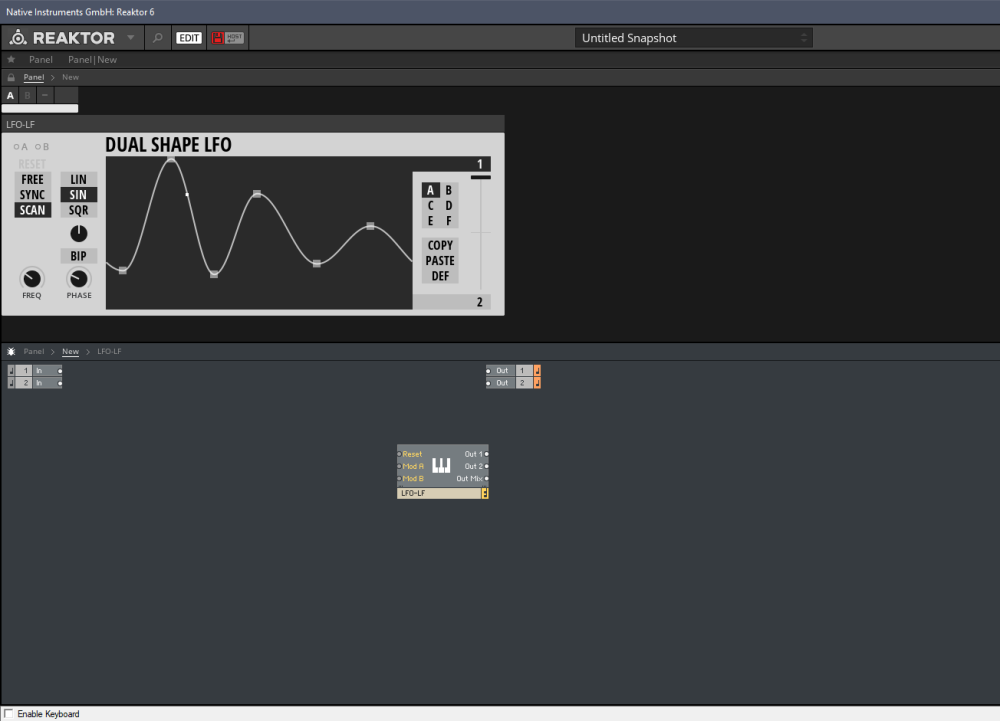Click the FREQ knob
Image resolution: width=1000 pixels, height=721 pixels.
(32, 279)
